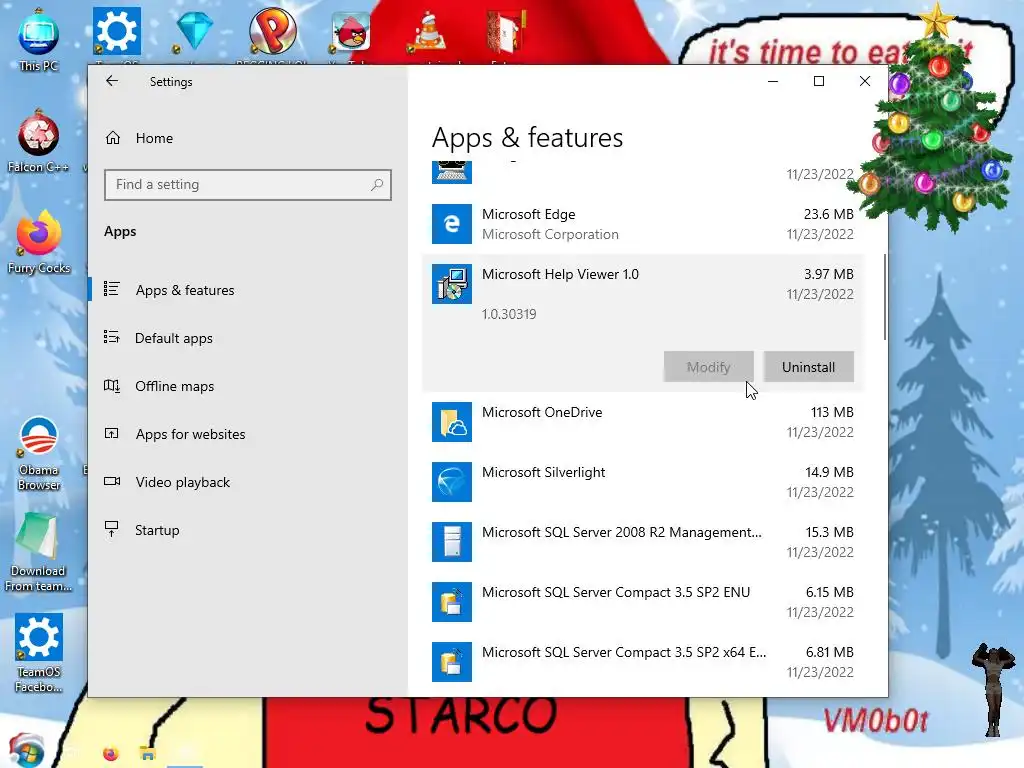
Task: Open Download From team desktop icon
Action: click(38, 552)
